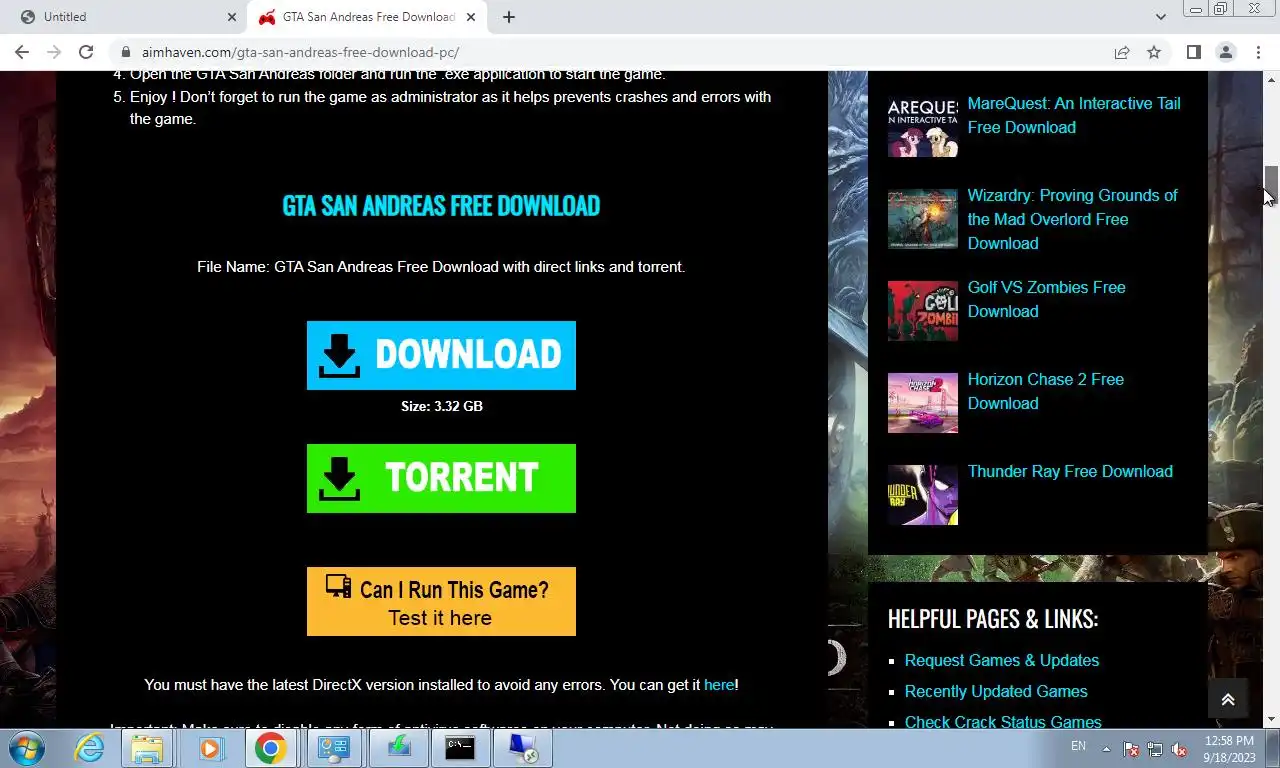Open the Chrome three-dot menu
Image resolution: width=1280 pixels, height=768 pixels.
click(x=1258, y=52)
